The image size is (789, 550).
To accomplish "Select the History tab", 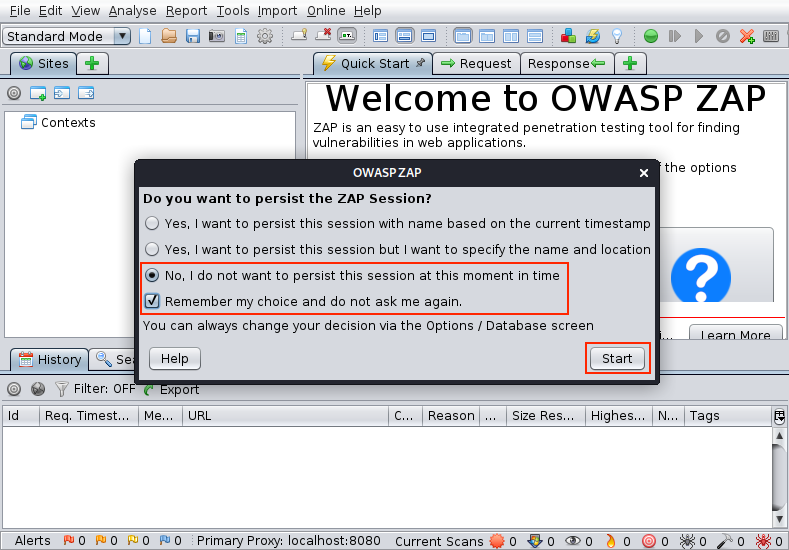I will tap(49, 359).
